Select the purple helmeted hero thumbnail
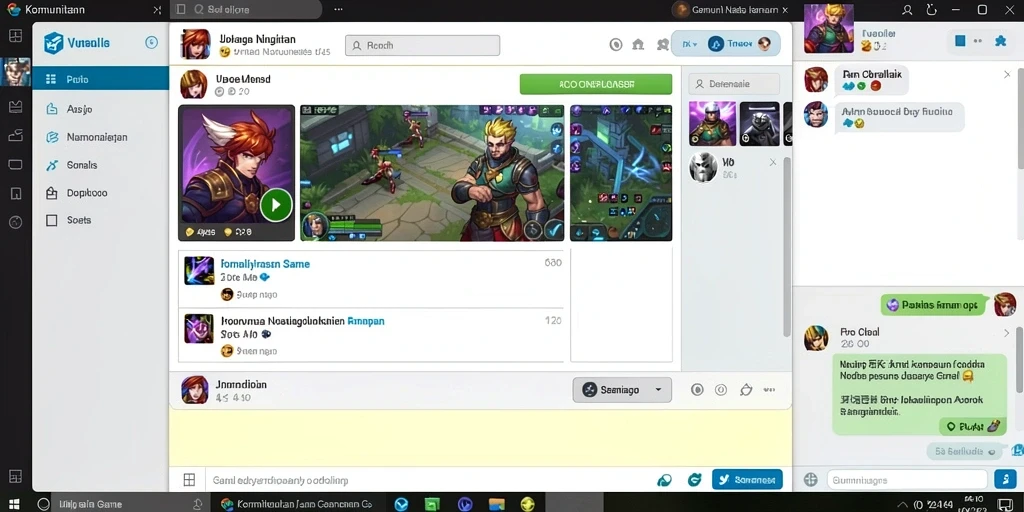 (712, 123)
